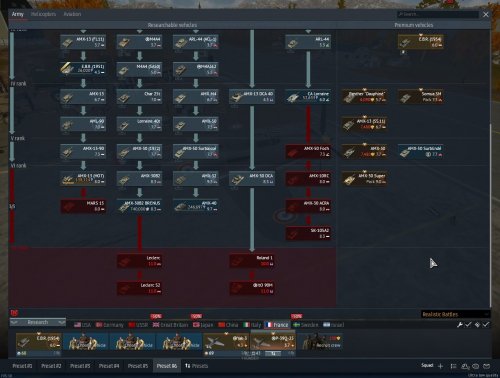Viewport: 500px width, 378px height.
Task: Click the red emblem icon above Research
Action: point(14,313)
